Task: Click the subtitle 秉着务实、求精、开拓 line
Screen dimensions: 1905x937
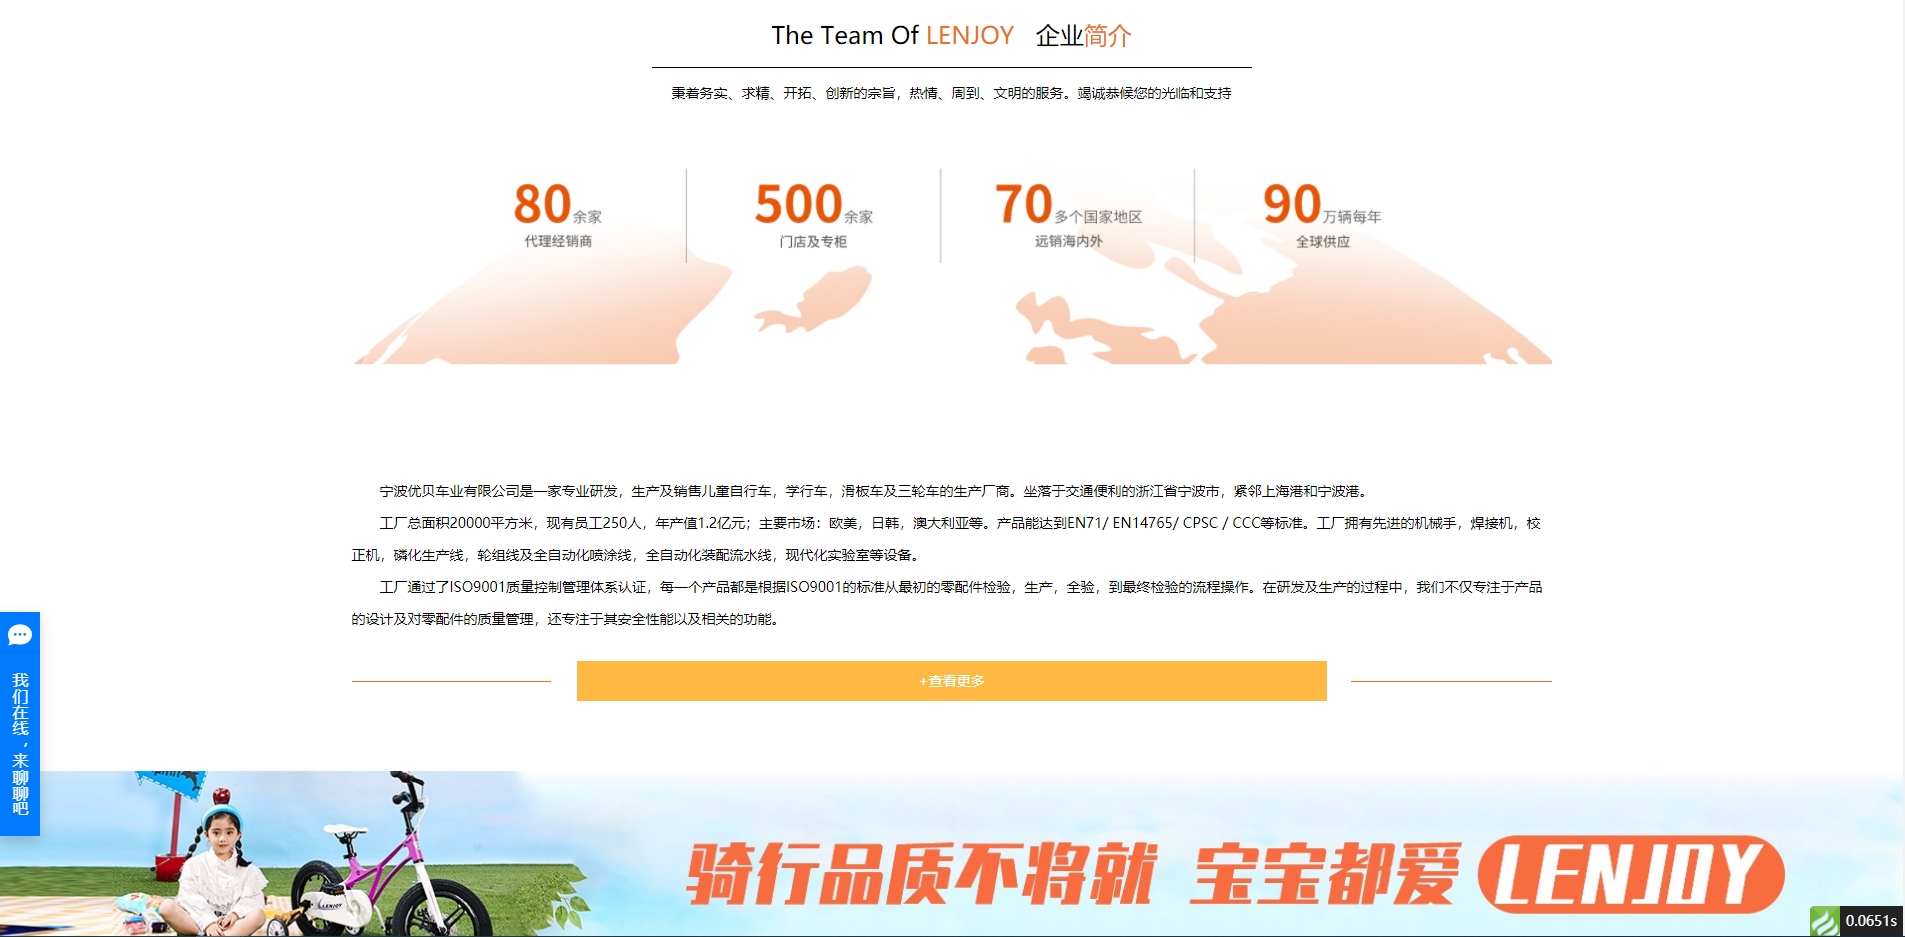Action: (x=951, y=93)
